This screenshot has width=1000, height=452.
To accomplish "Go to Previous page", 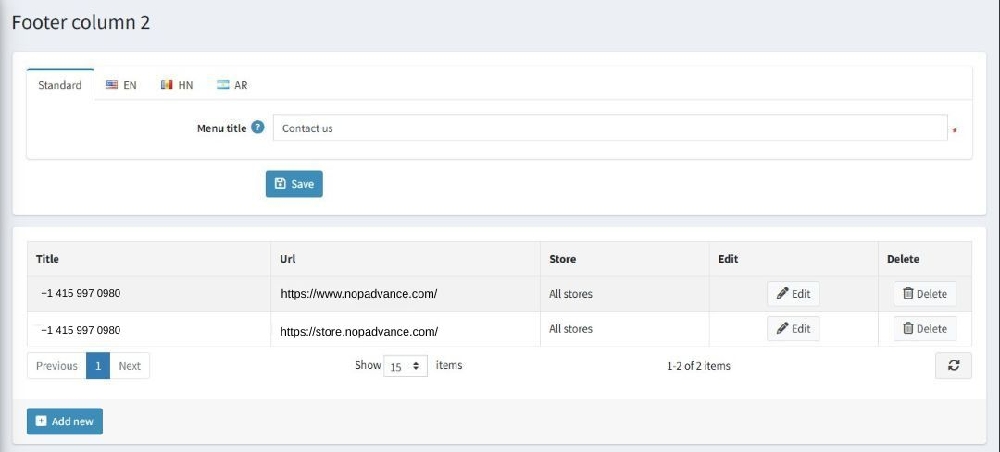I will pyautogui.click(x=57, y=366).
